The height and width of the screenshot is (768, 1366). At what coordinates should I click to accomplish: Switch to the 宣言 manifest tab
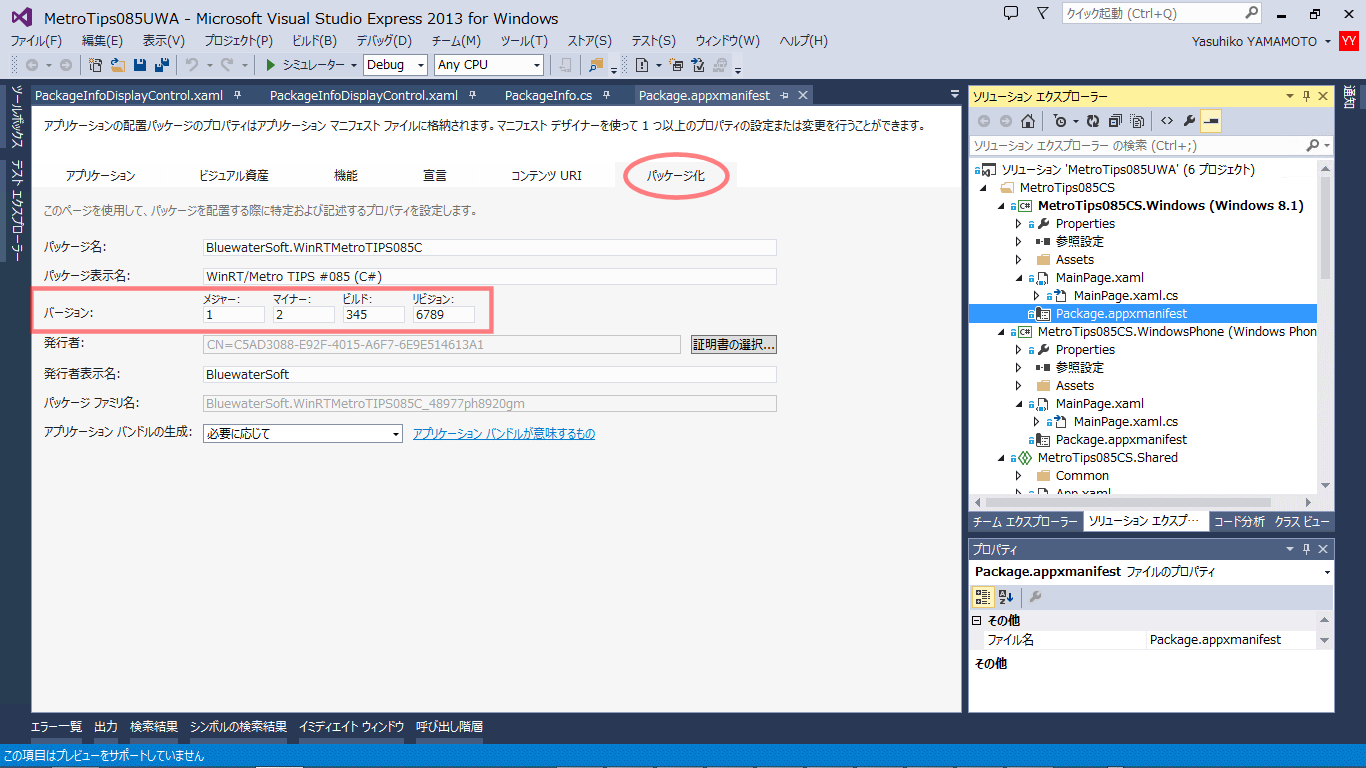click(x=434, y=175)
